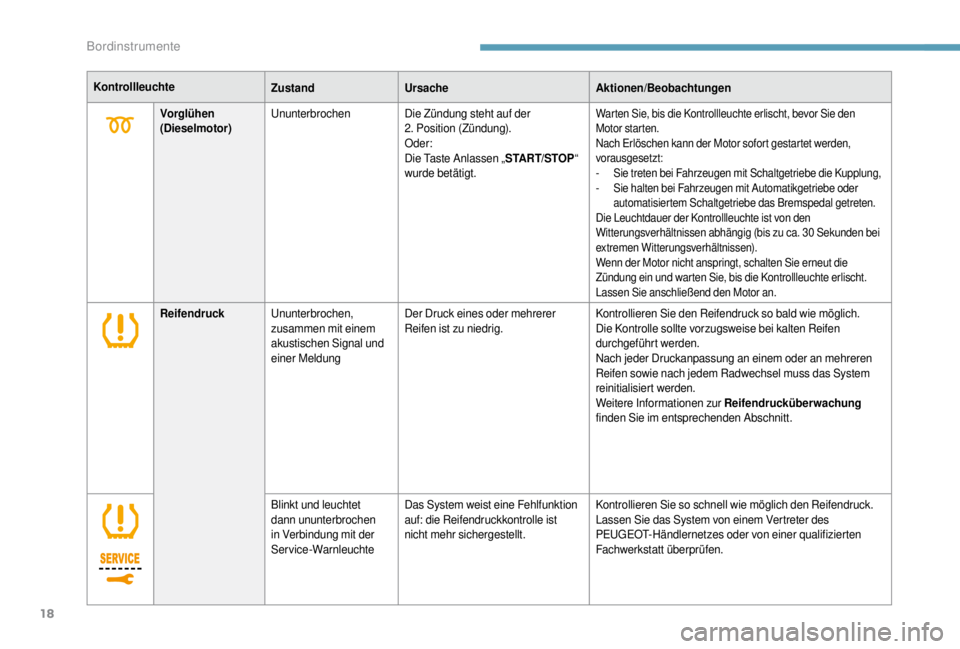Click the orange SERVICE text indicator
Image resolution: width=960 pixels, height=649 pixels.
click(x=120, y=558)
